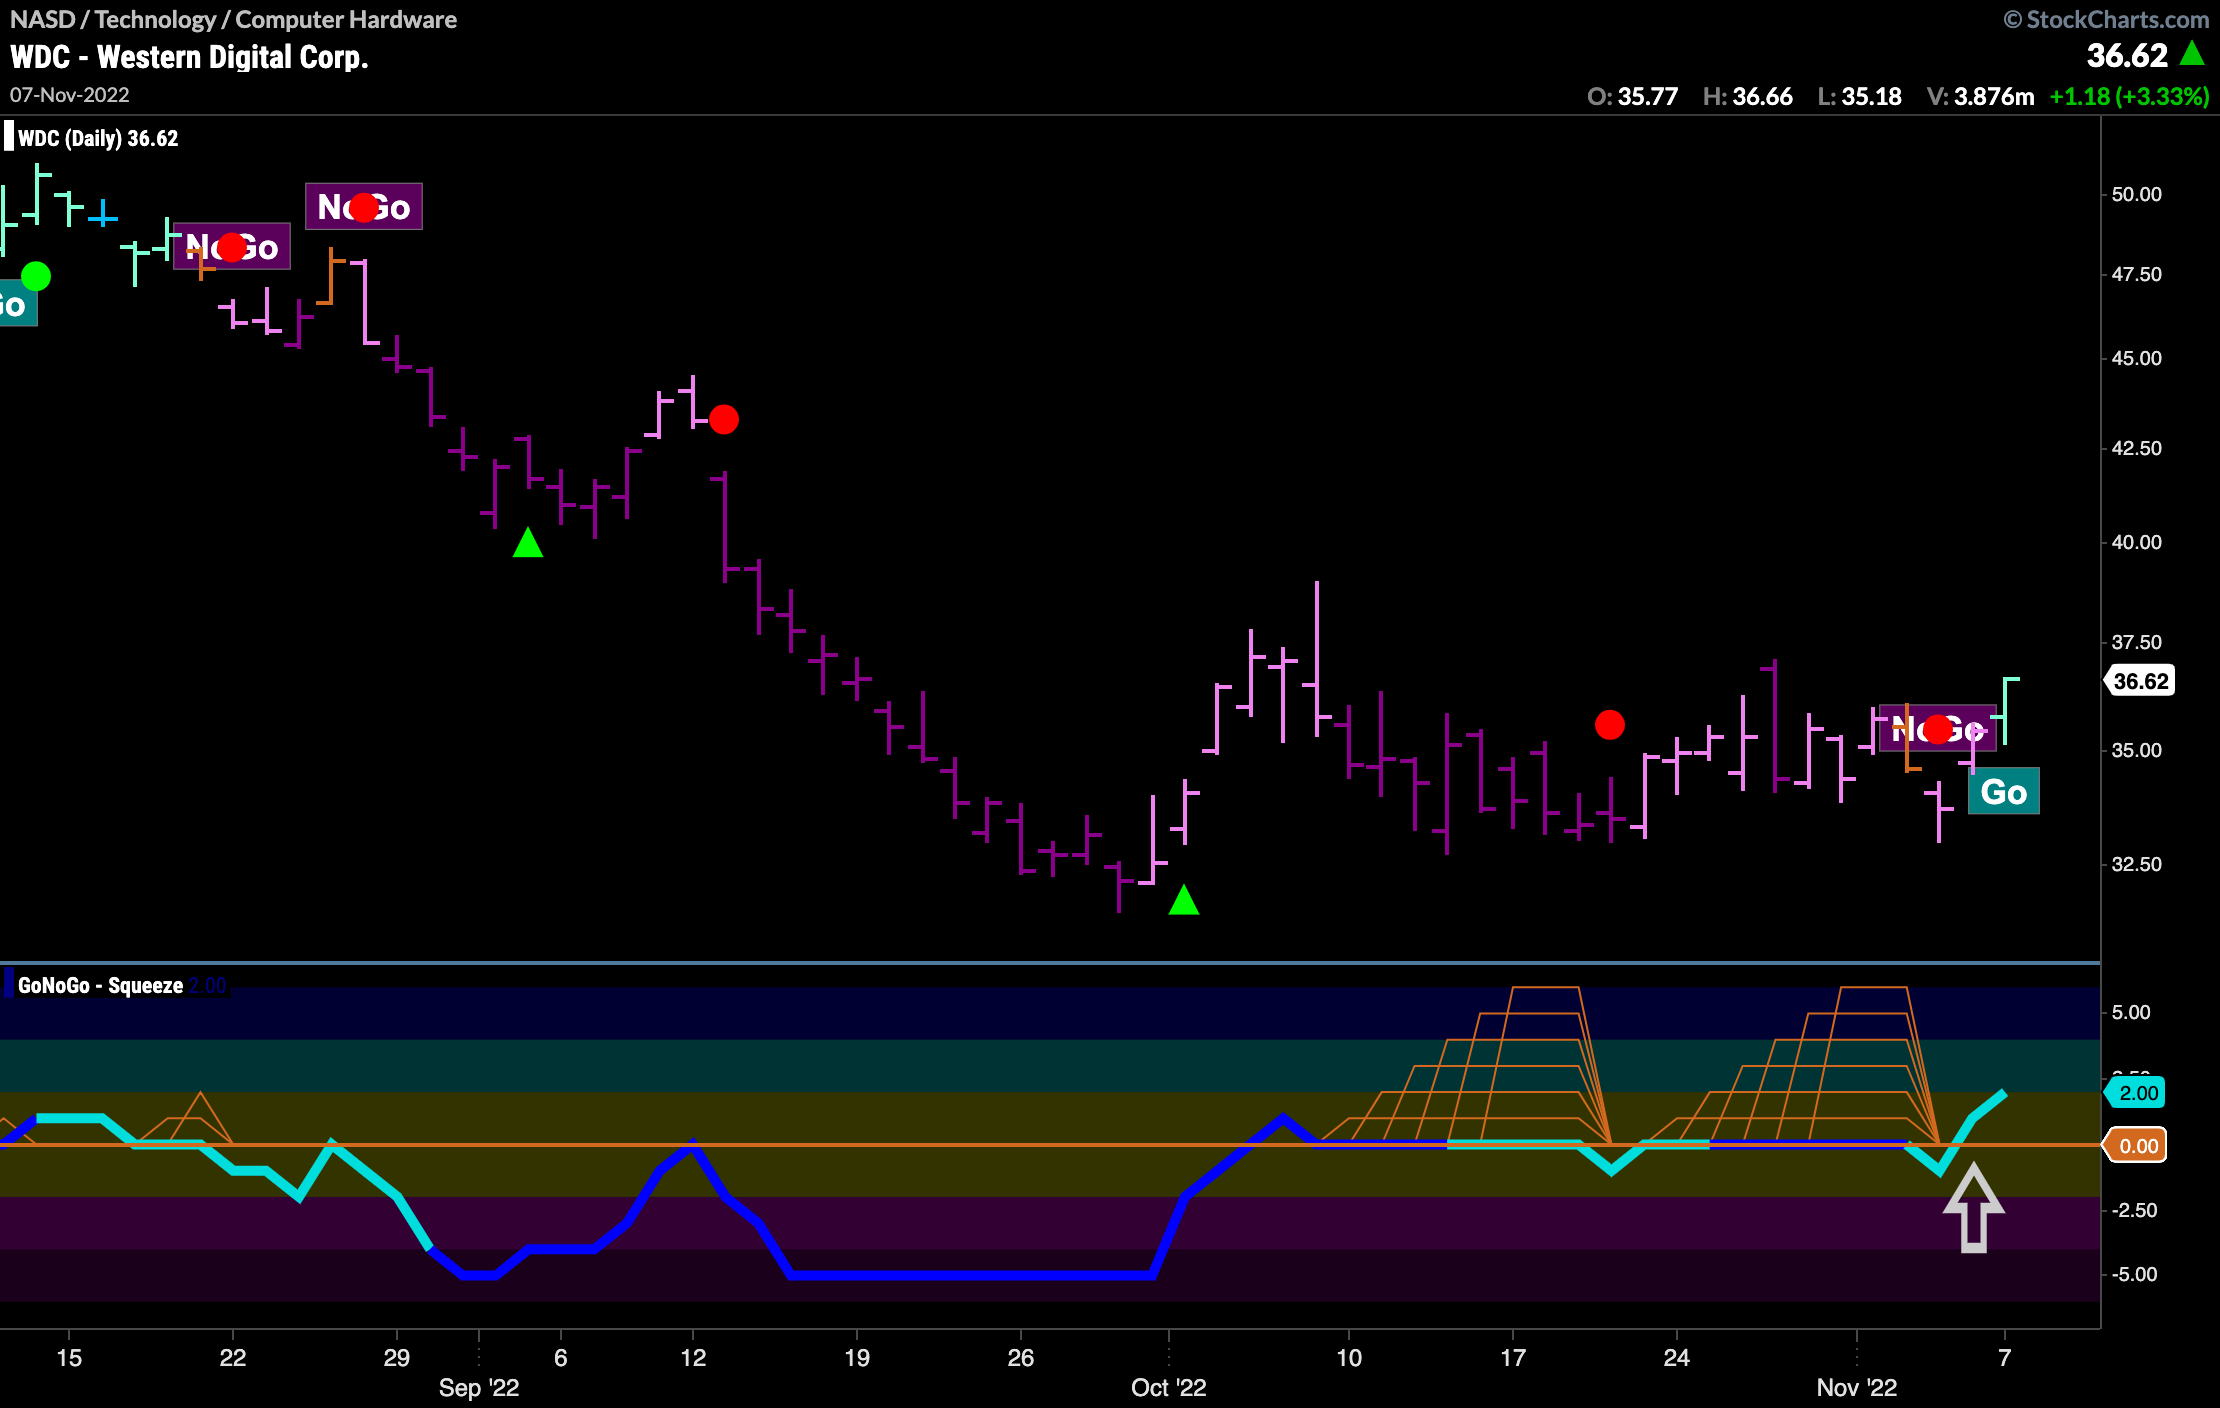Image resolution: width=2220 pixels, height=1408 pixels.
Task: Click the Oct '22 month label
Action: 1168,1388
